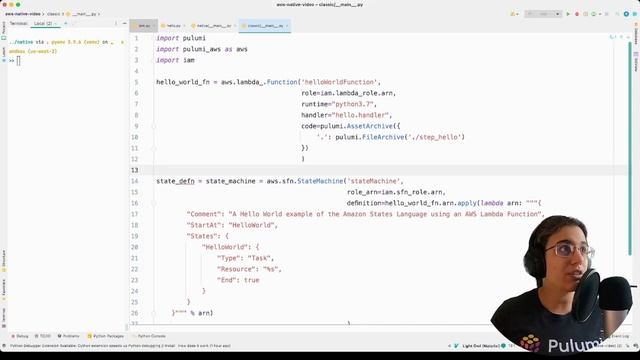Add a new terminal session with plus
The height and width of the screenshot is (360, 640).
pyautogui.click(x=66, y=23)
